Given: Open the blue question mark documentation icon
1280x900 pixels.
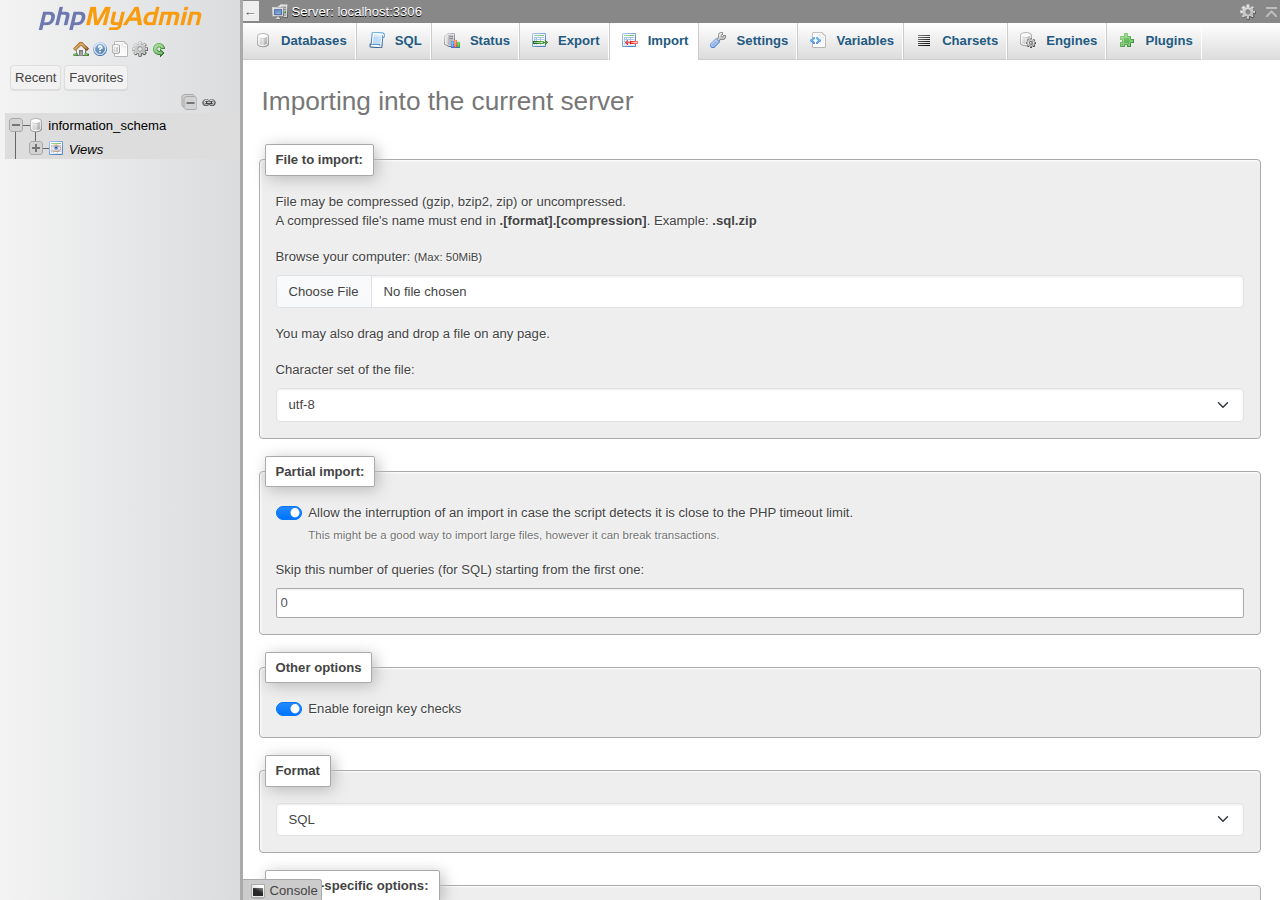Looking at the screenshot, I should [x=100, y=49].
